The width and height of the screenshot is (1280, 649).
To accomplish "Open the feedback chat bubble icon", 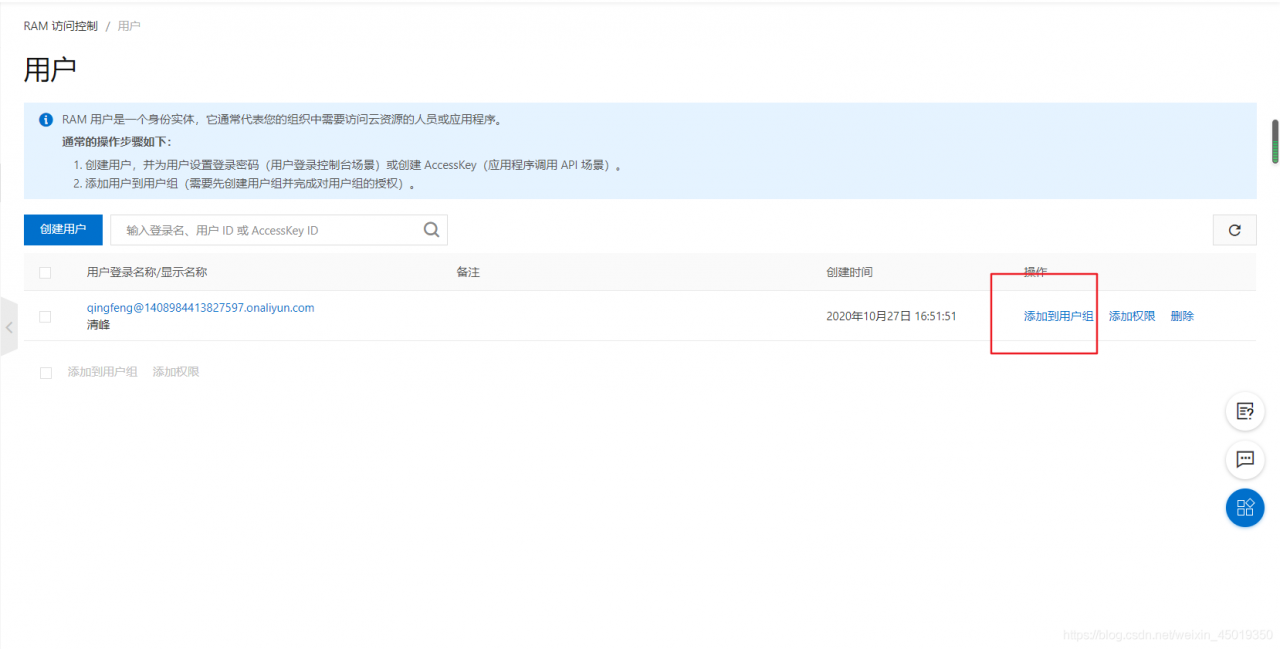I will [1244, 460].
